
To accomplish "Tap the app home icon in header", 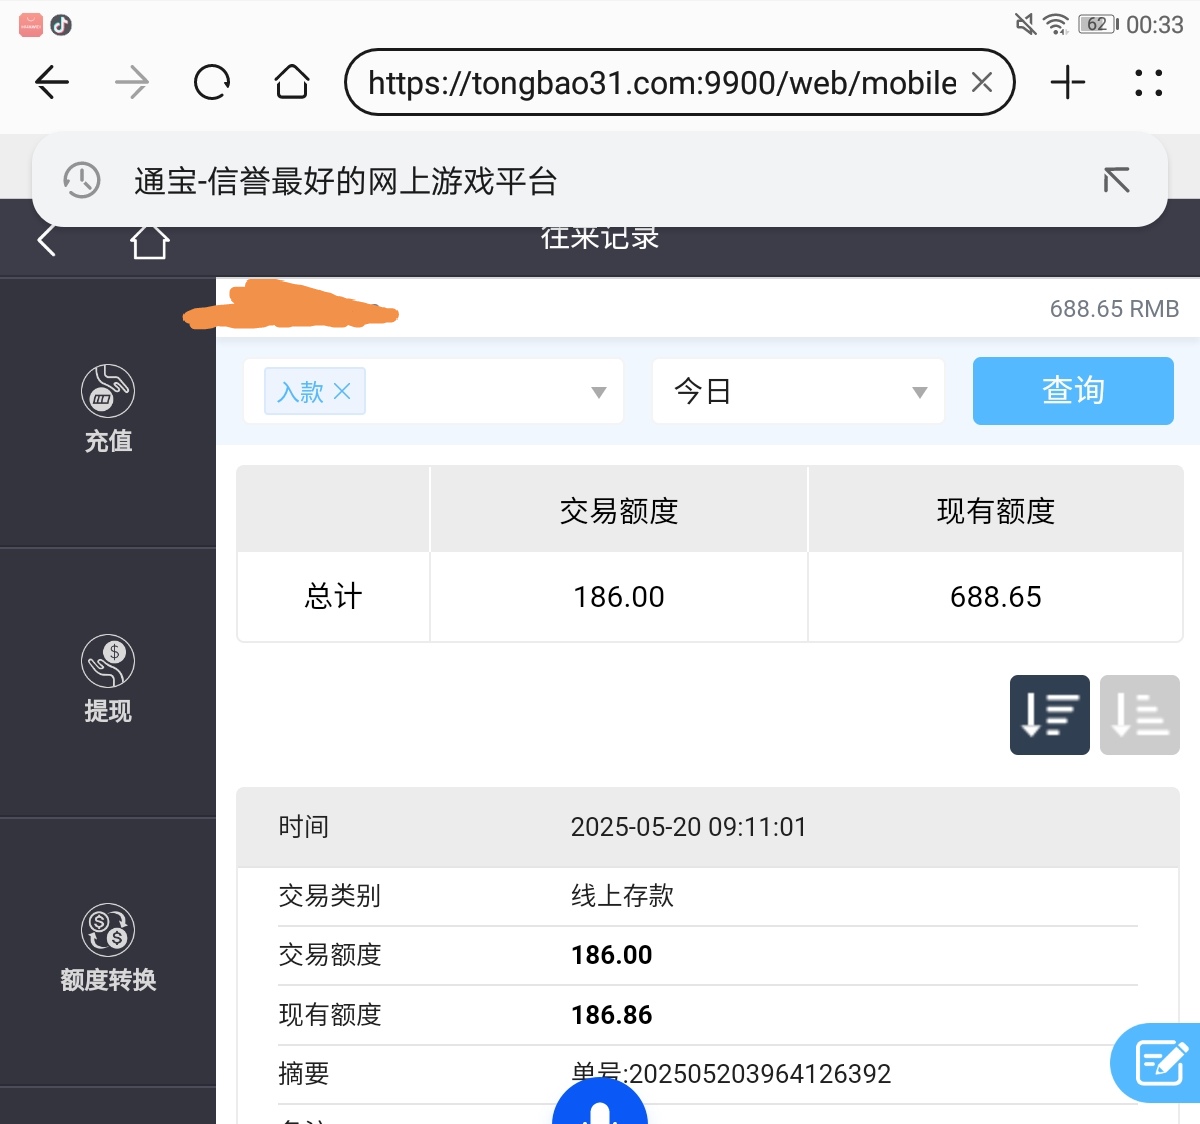I will [x=149, y=242].
